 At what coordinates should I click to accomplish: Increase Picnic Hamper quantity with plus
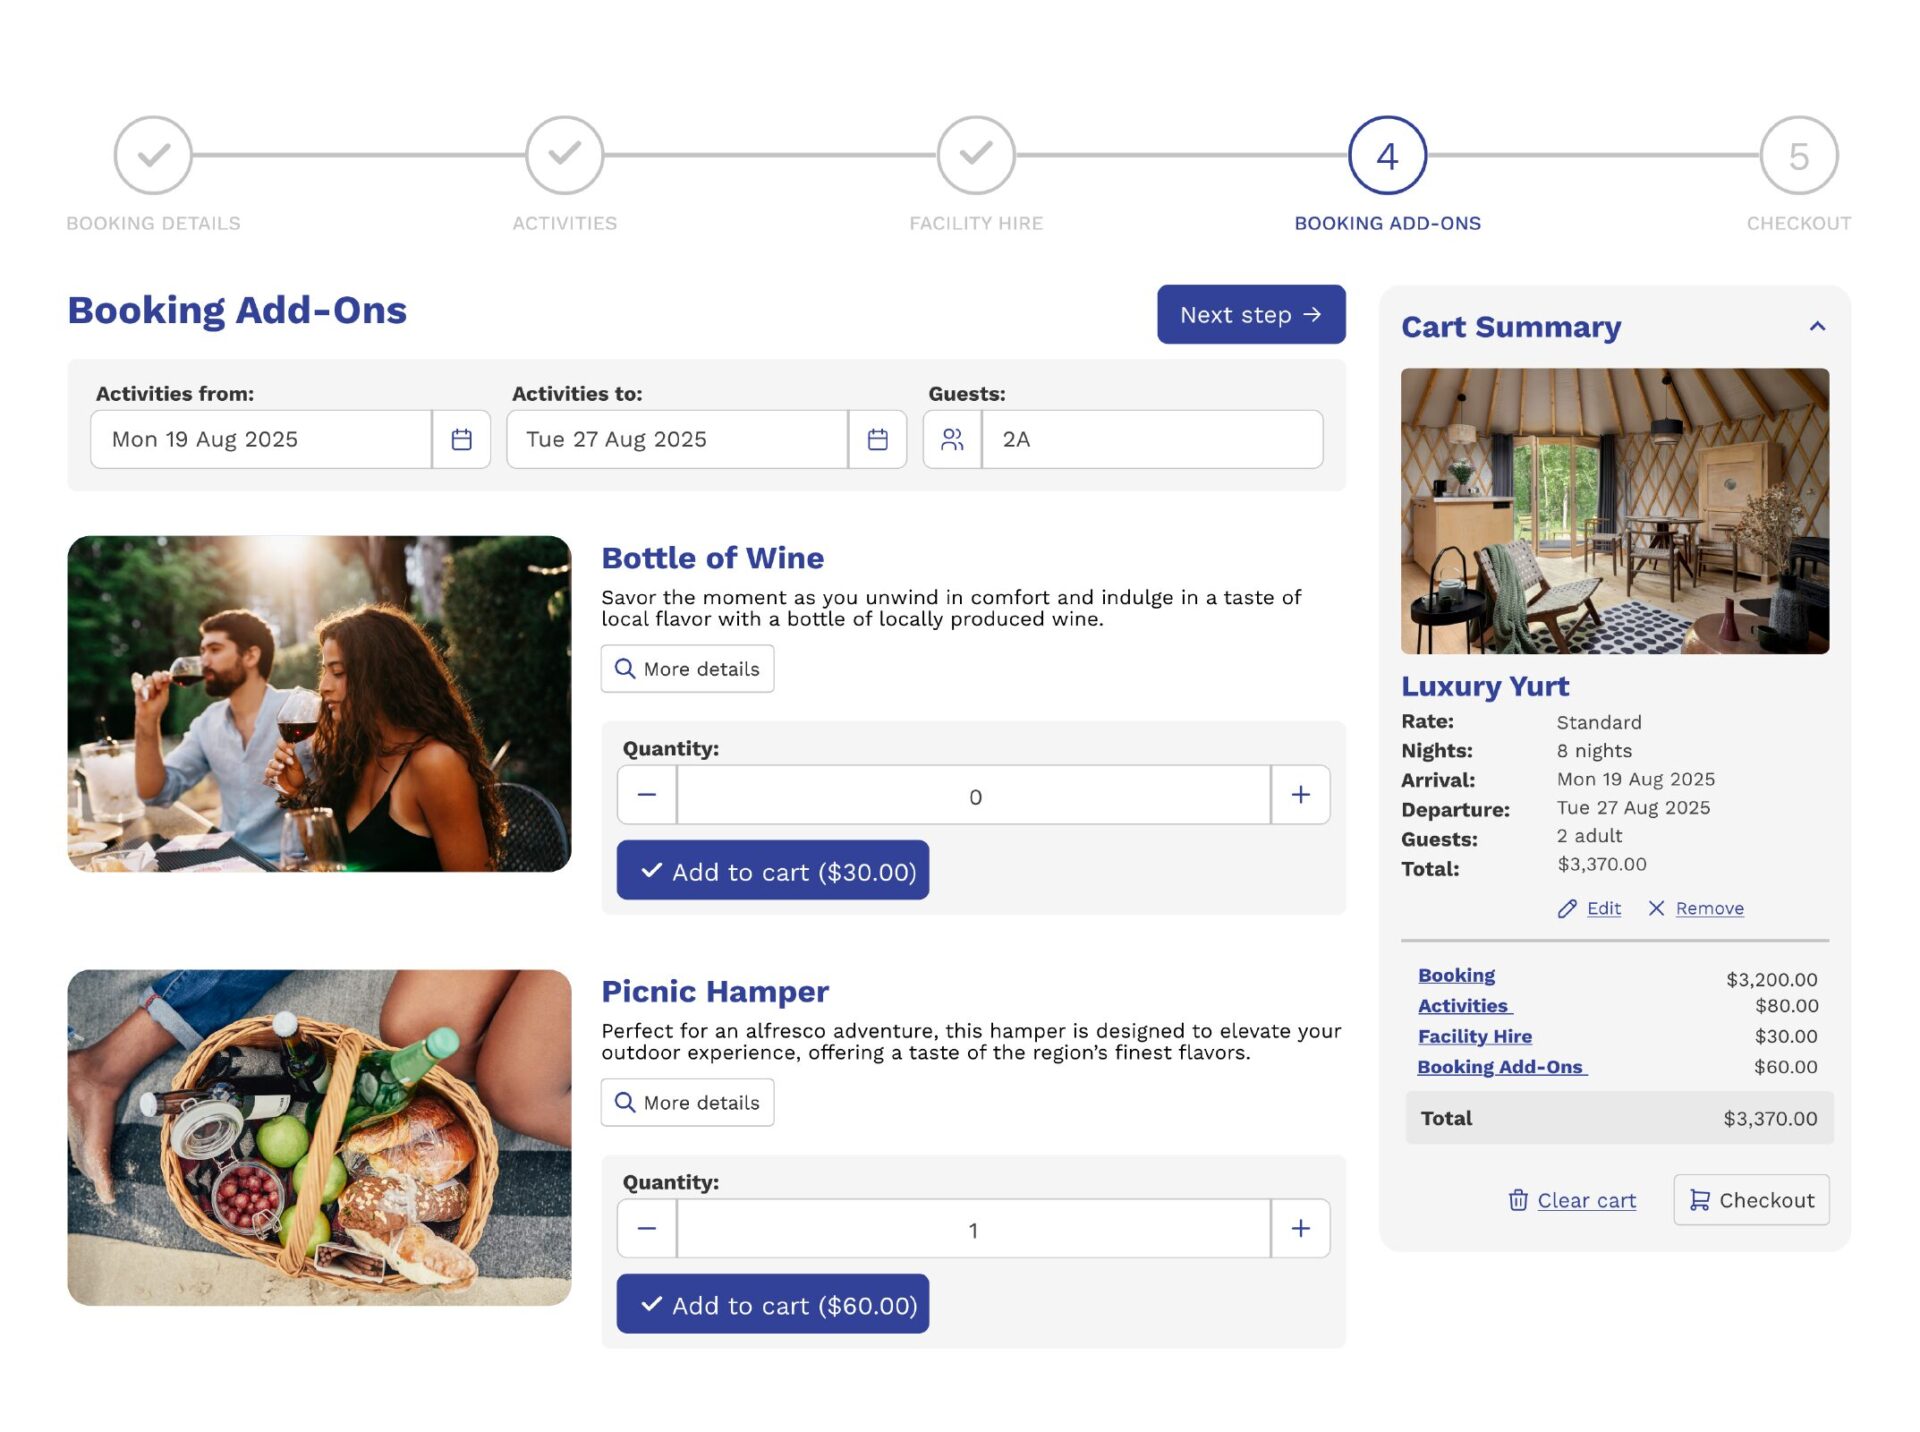pyautogui.click(x=1300, y=1229)
